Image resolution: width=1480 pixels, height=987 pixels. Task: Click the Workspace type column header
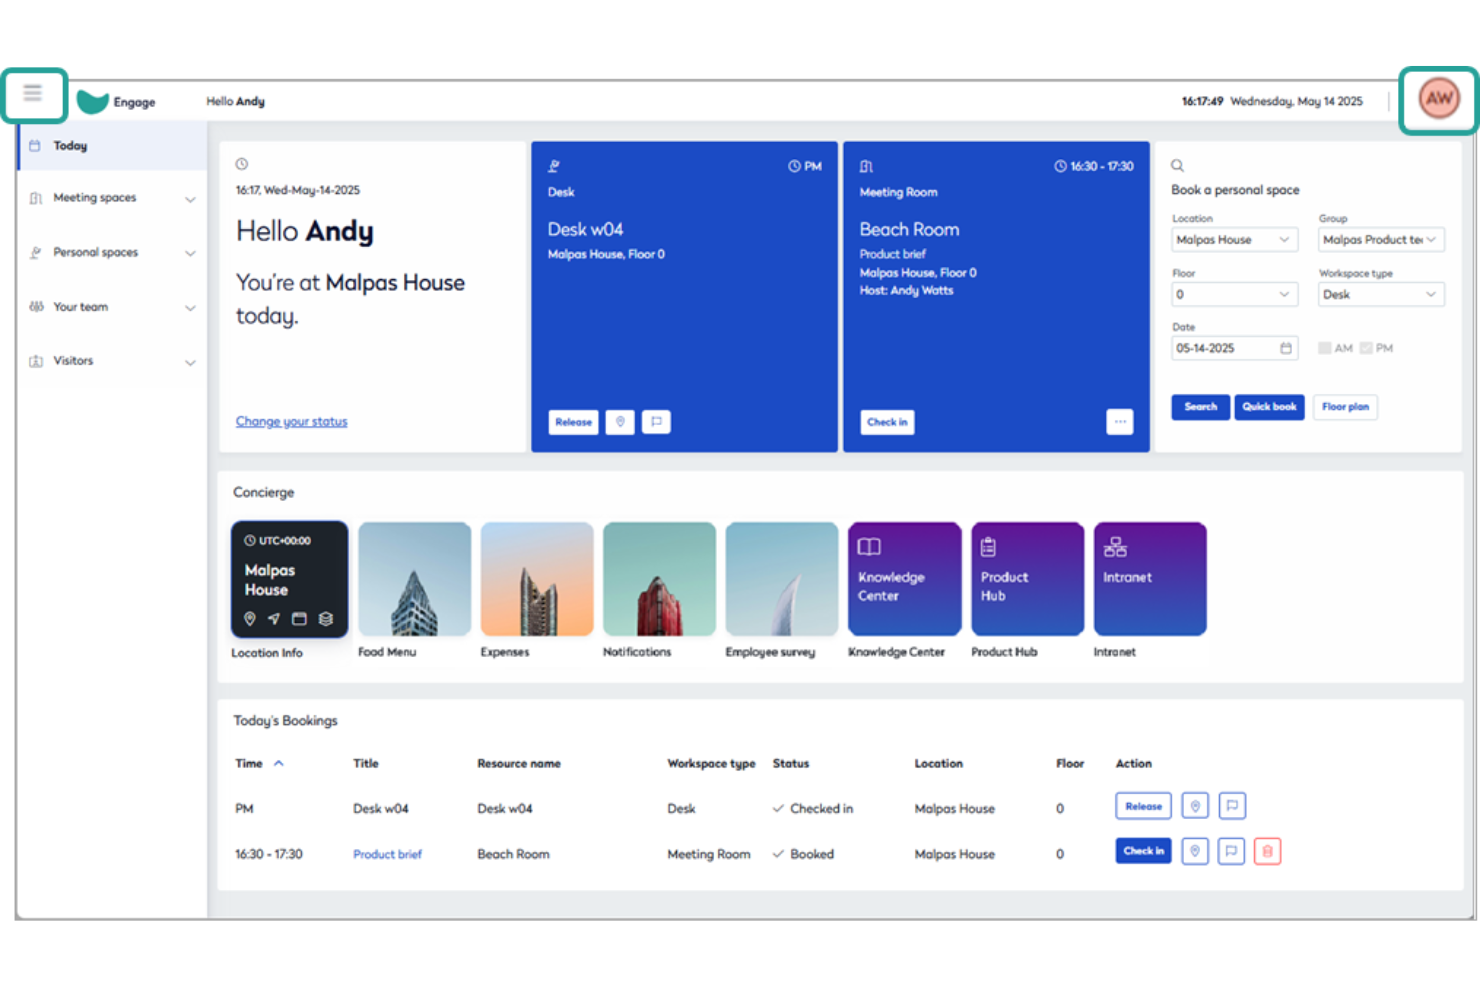tap(712, 764)
